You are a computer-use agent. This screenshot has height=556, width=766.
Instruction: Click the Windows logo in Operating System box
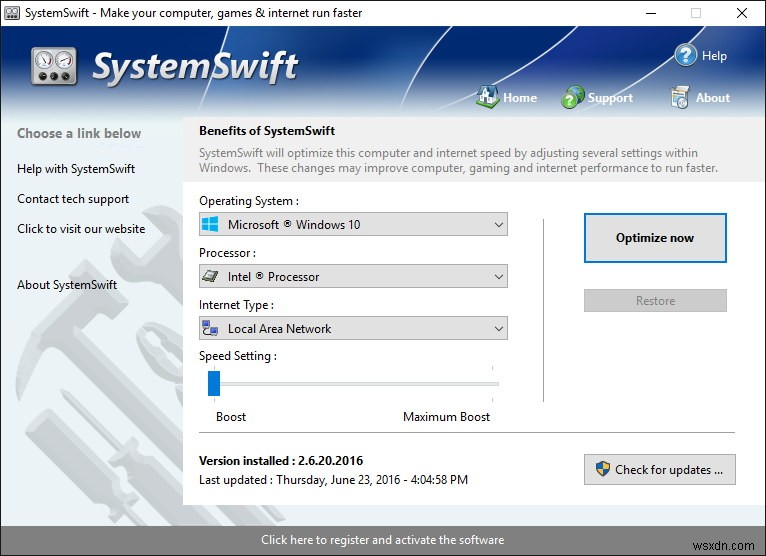point(210,224)
